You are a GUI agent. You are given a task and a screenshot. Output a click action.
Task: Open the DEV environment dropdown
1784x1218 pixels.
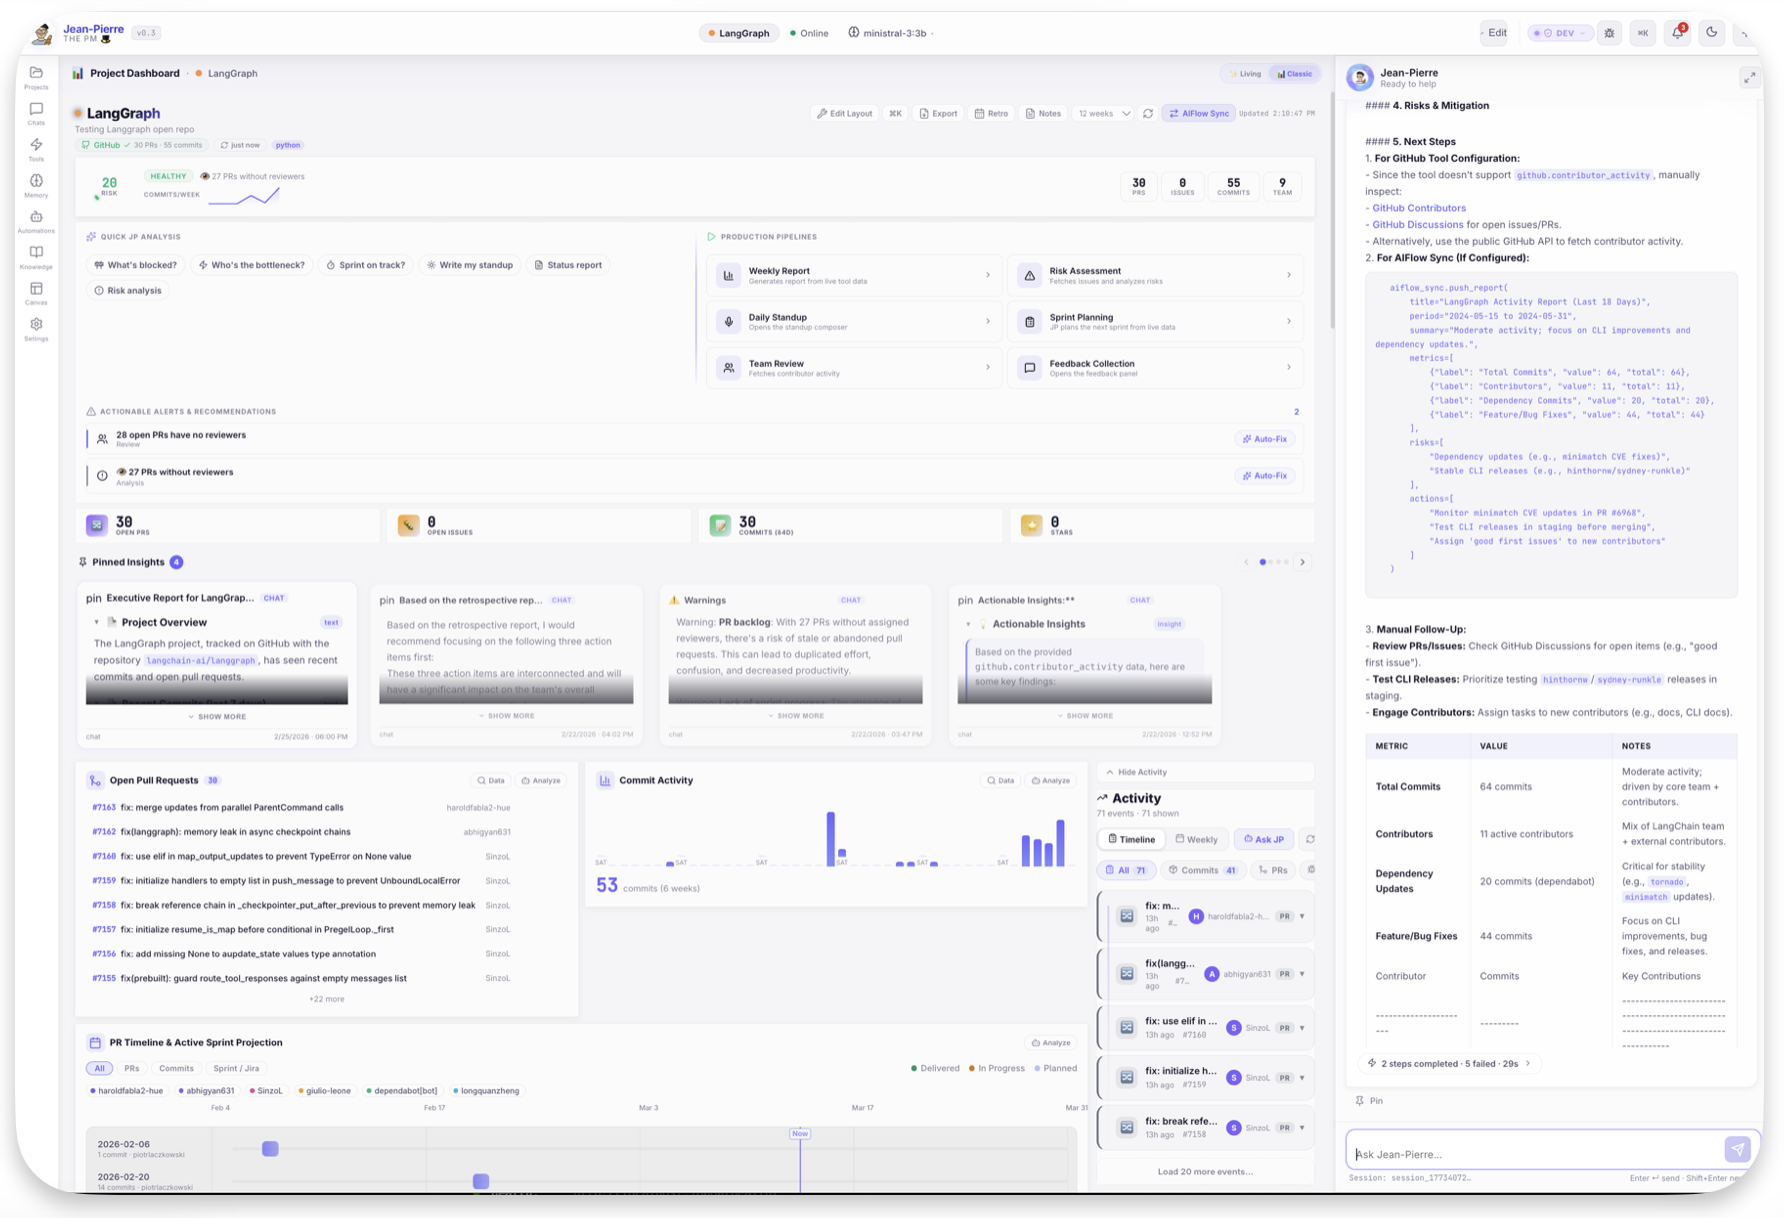[x=1559, y=32]
